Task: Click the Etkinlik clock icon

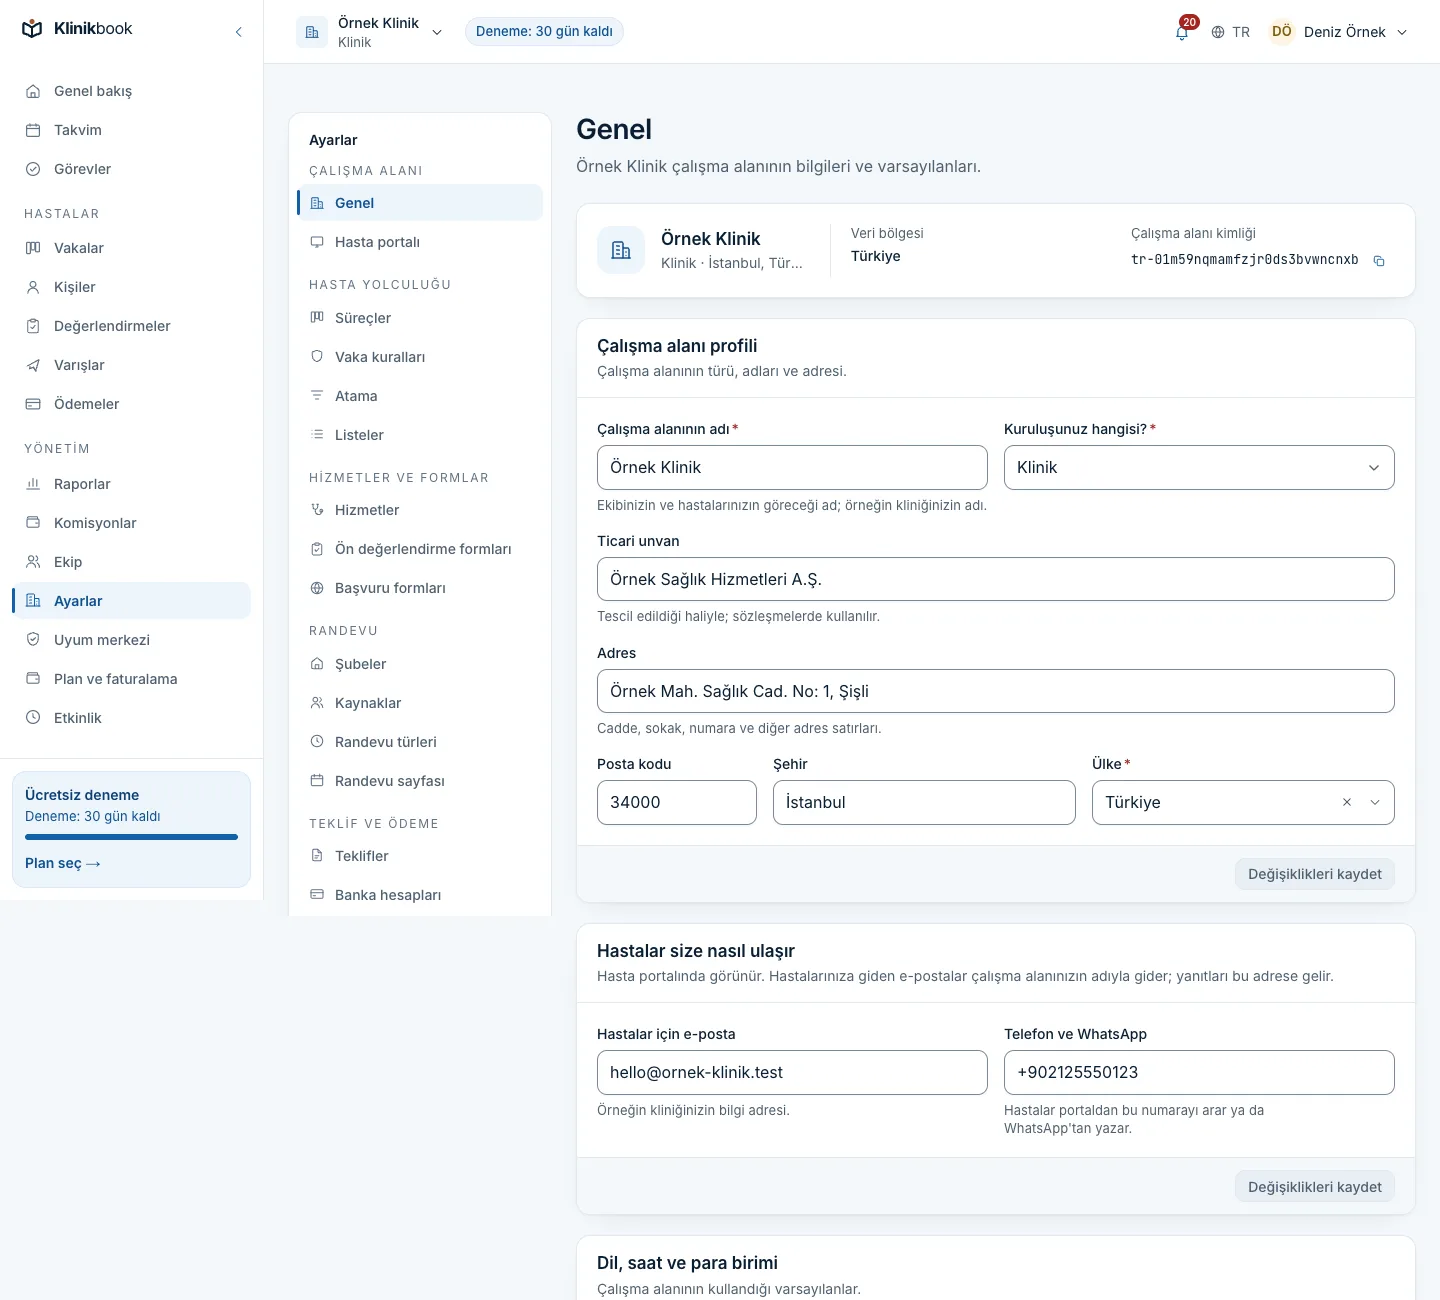Action: (33, 718)
